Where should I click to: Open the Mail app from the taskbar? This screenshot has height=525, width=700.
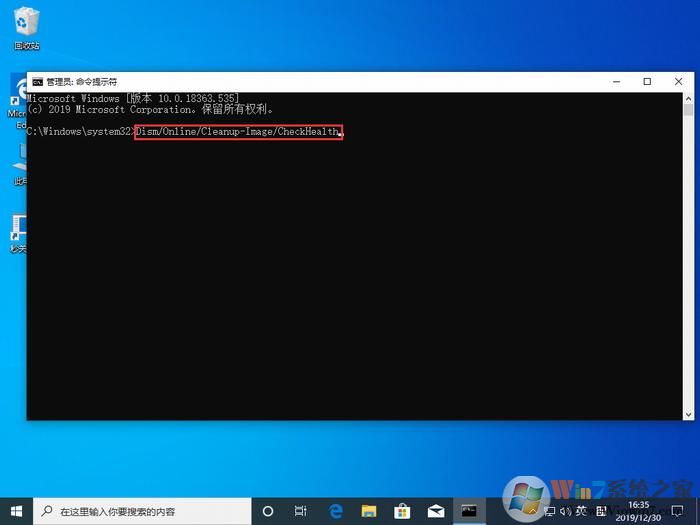[x=435, y=510]
